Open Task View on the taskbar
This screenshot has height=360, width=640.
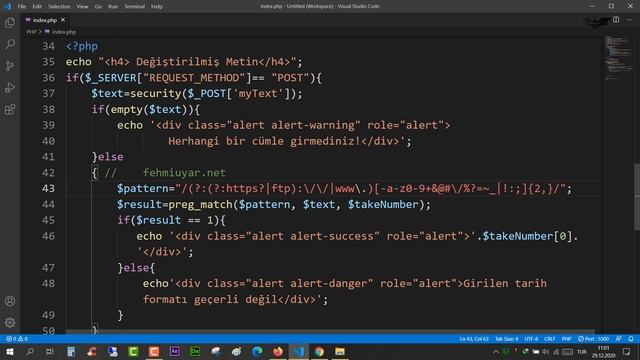50,351
